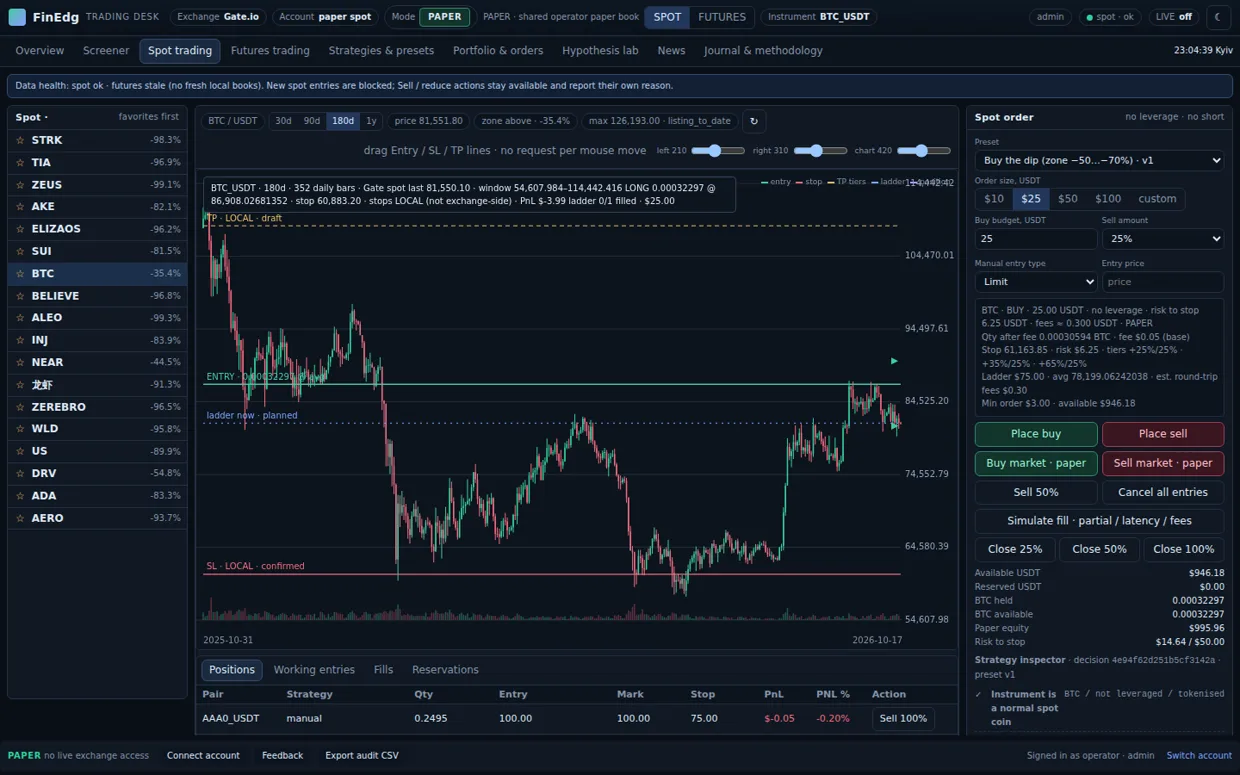Open Manual entry type Limit dropdown
Image resolution: width=1240 pixels, height=775 pixels.
tap(1036, 282)
